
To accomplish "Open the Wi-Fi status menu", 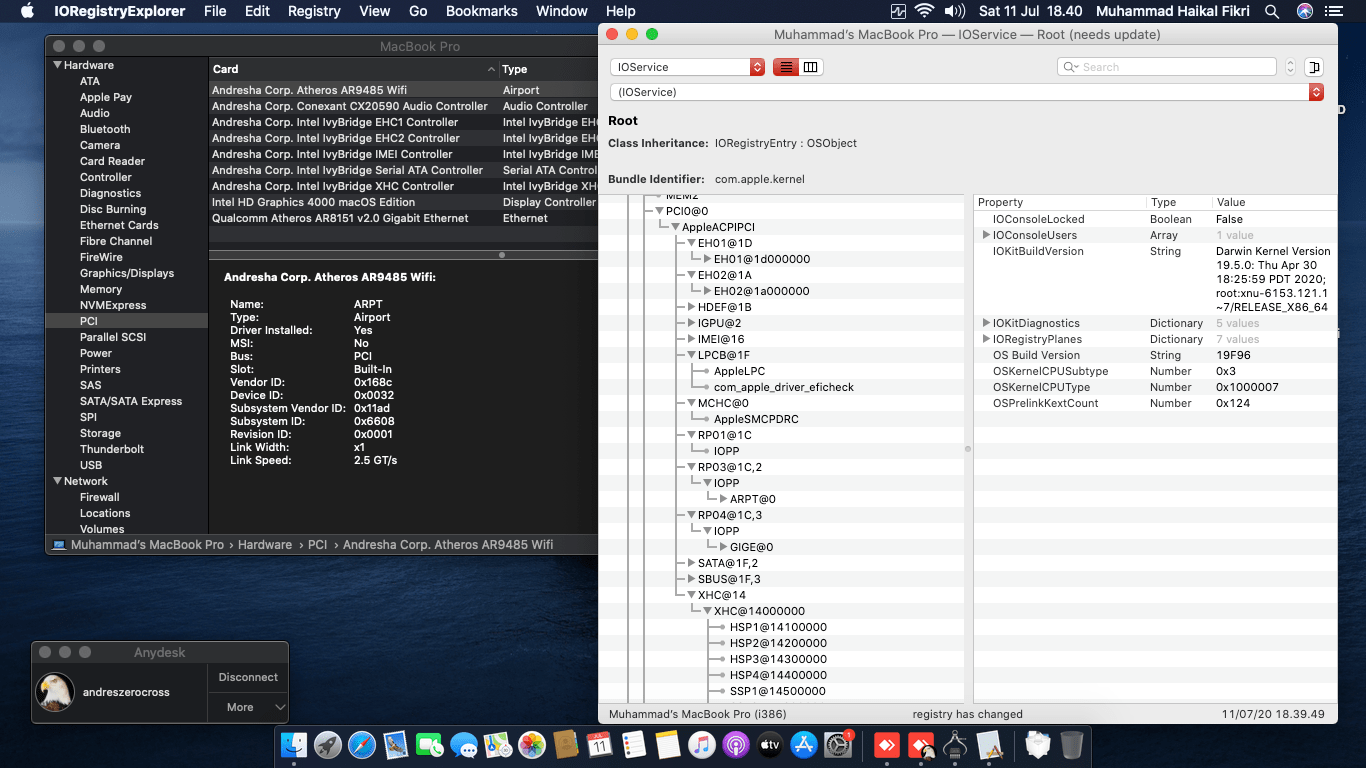I will (924, 11).
